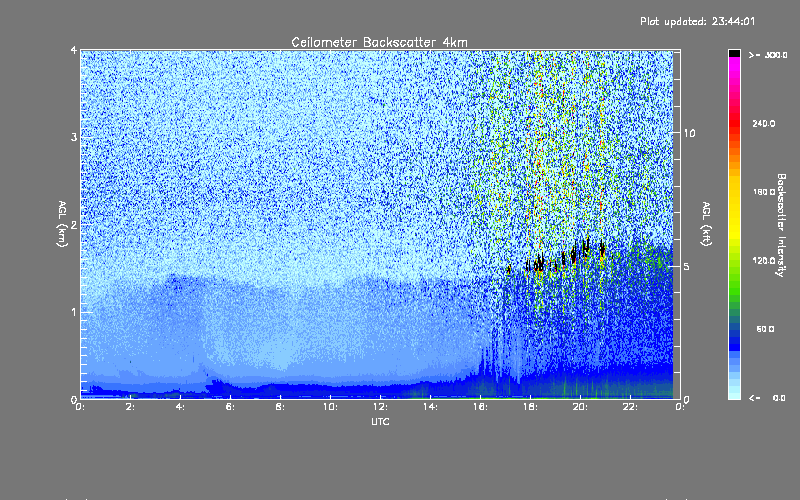Click the '240.0' colorbar value
This screenshot has width=800, height=500.
click(764, 124)
